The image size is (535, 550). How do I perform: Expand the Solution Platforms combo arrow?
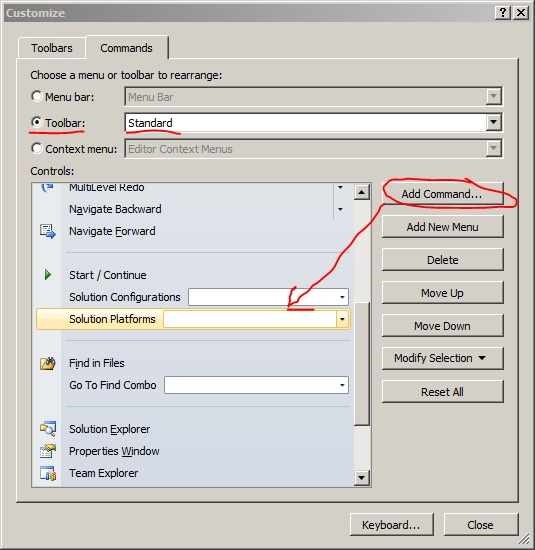click(342, 320)
